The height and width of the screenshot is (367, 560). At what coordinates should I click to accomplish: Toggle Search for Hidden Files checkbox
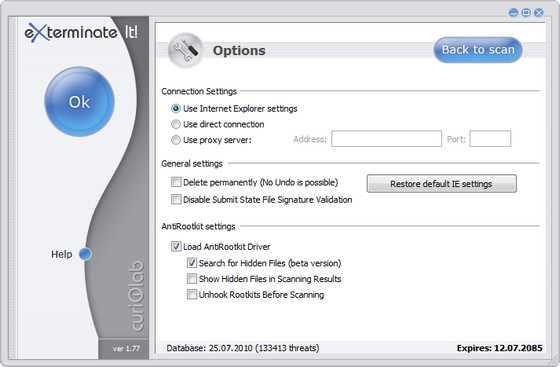coord(192,263)
